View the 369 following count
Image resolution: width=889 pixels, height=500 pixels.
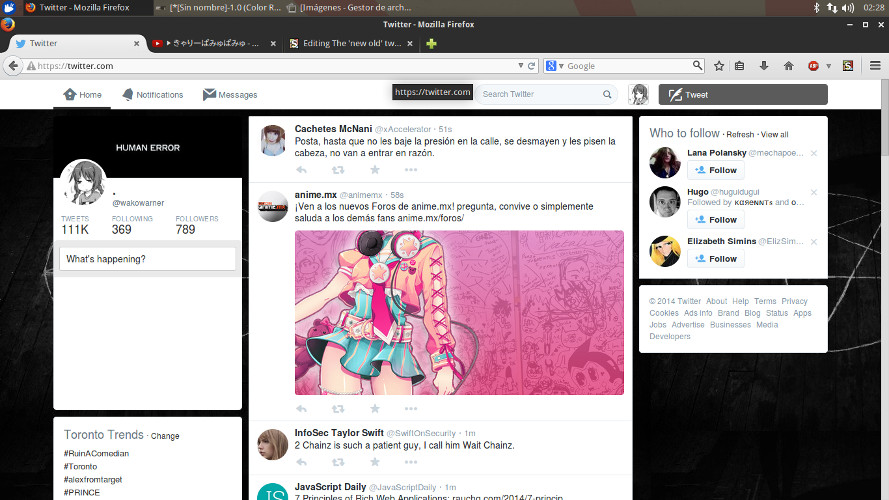click(x=132, y=225)
